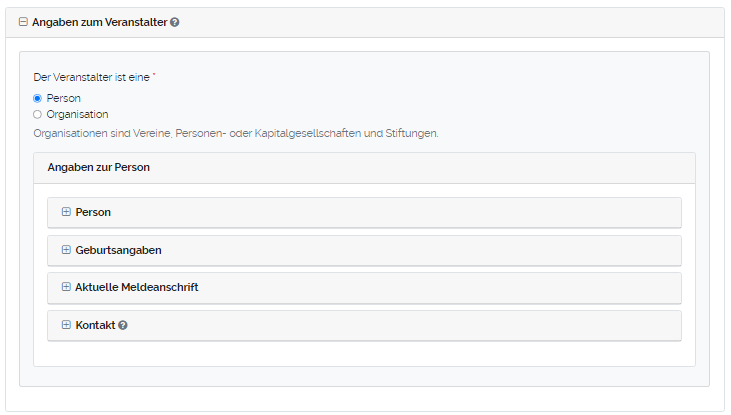Click the Person radio option label text

click(63, 98)
